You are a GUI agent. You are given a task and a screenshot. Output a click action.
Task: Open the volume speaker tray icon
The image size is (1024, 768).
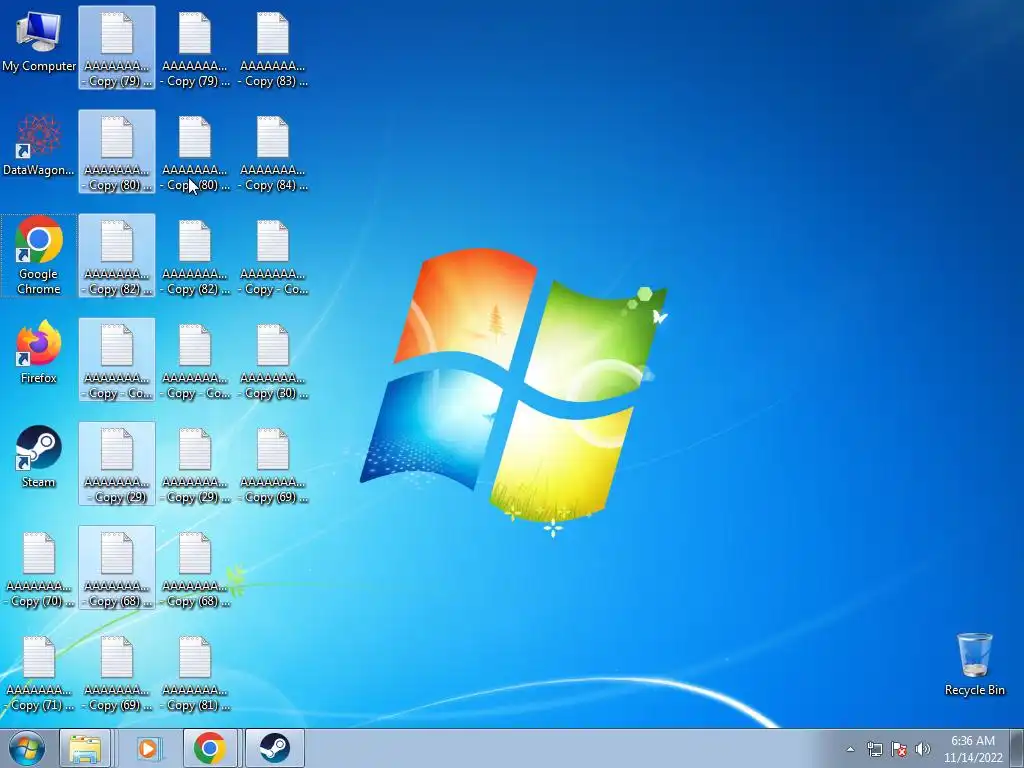pos(923,749)
